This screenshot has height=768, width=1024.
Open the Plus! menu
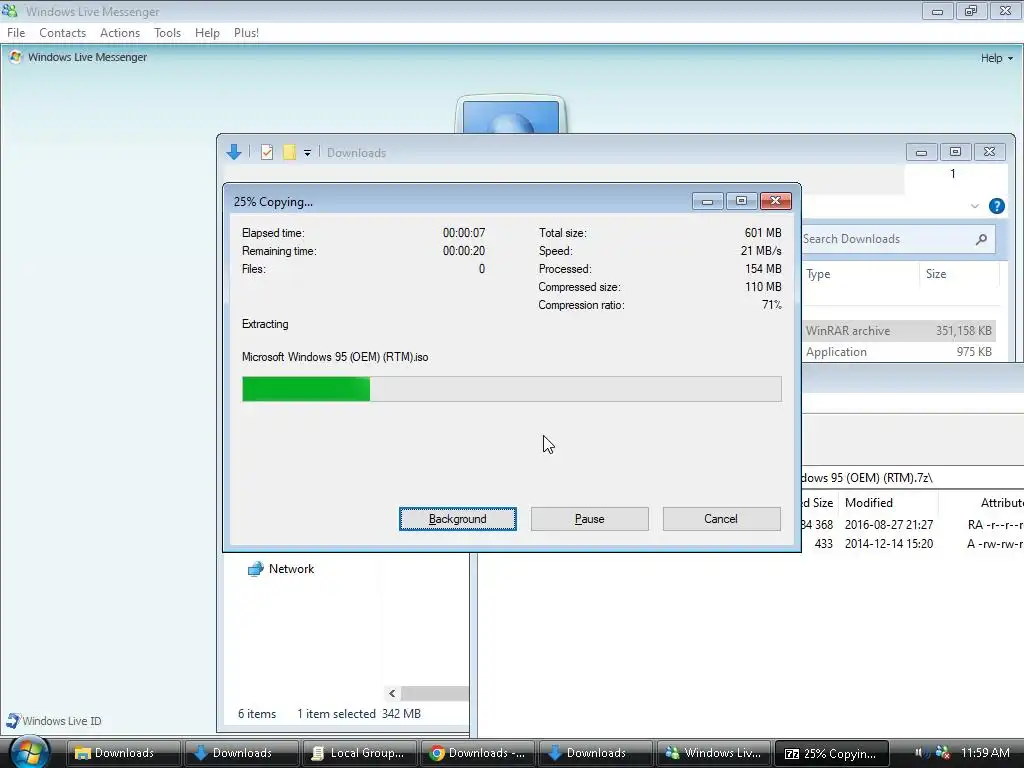tap(246, 33)
